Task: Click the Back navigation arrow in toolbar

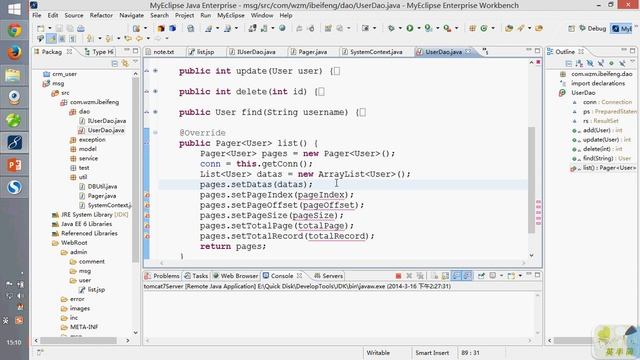Action: pos(139,38)
